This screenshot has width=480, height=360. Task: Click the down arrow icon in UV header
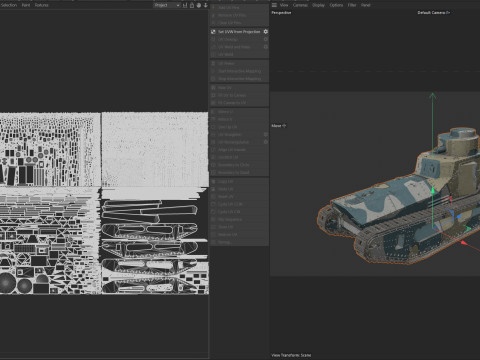click(x=205, y=5)
